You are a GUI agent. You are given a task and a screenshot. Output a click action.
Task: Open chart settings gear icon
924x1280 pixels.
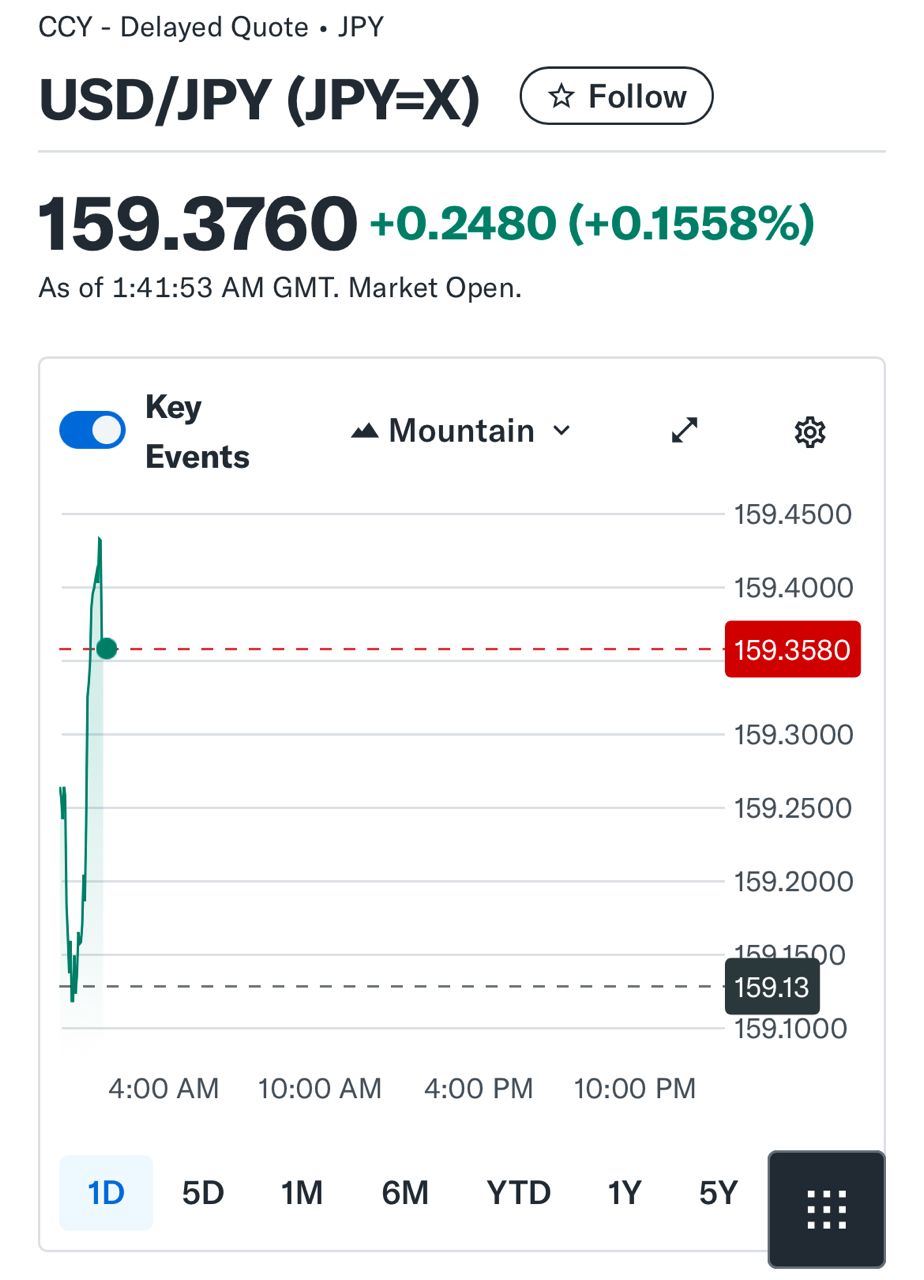tap(809, 432)
